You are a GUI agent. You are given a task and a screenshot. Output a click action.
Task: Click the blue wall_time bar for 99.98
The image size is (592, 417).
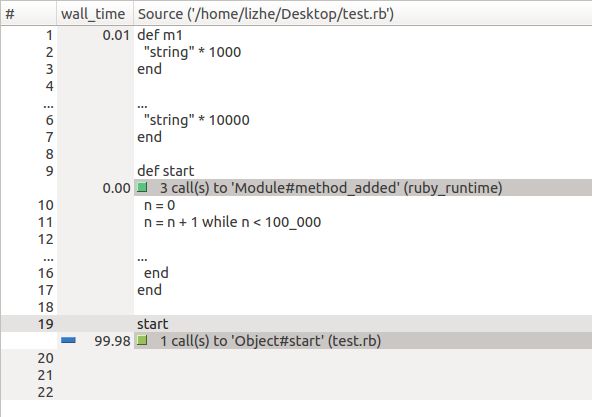(x=68, y=340)
